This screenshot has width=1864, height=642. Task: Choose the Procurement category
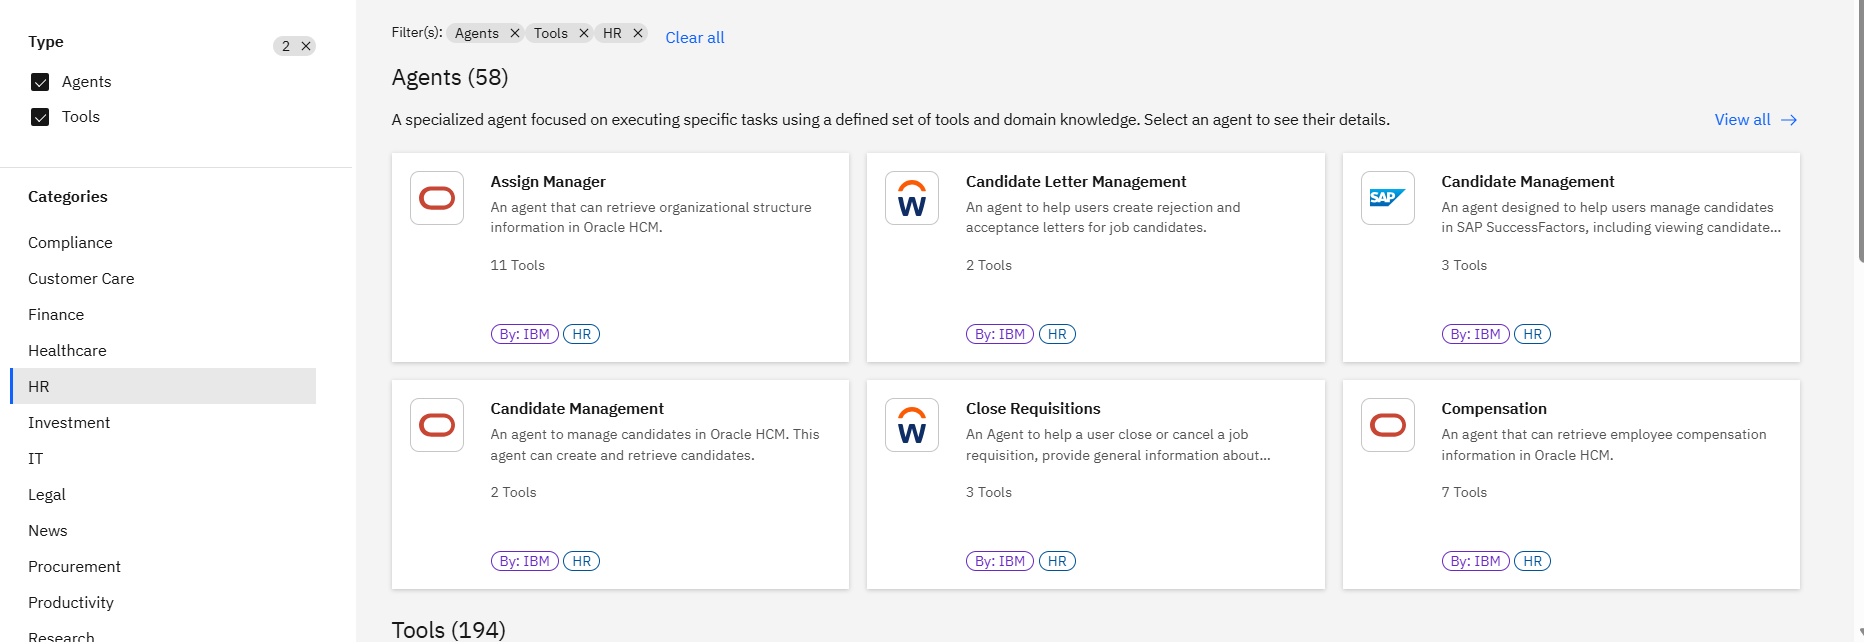point(74,567)
